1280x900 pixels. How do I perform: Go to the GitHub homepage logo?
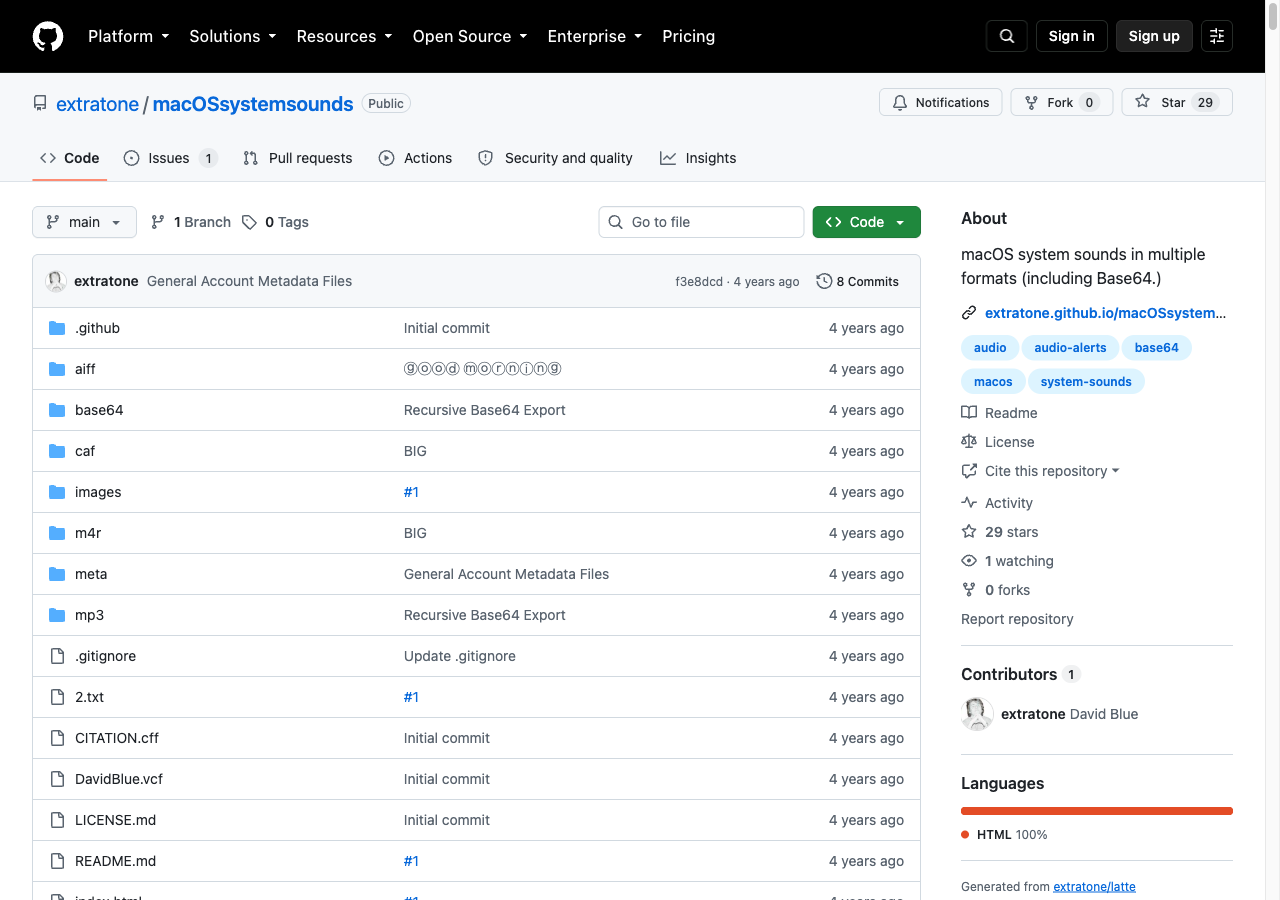[x=48, y=36]
